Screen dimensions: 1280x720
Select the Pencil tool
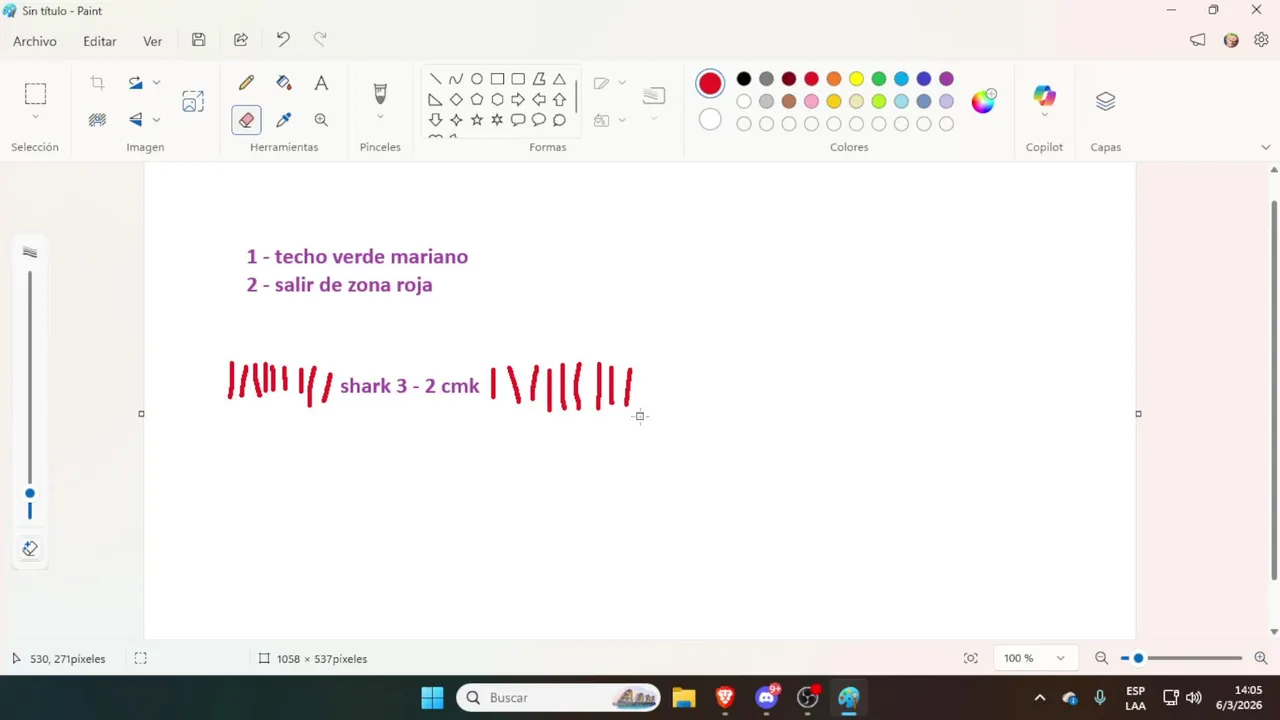pos(246,83)
